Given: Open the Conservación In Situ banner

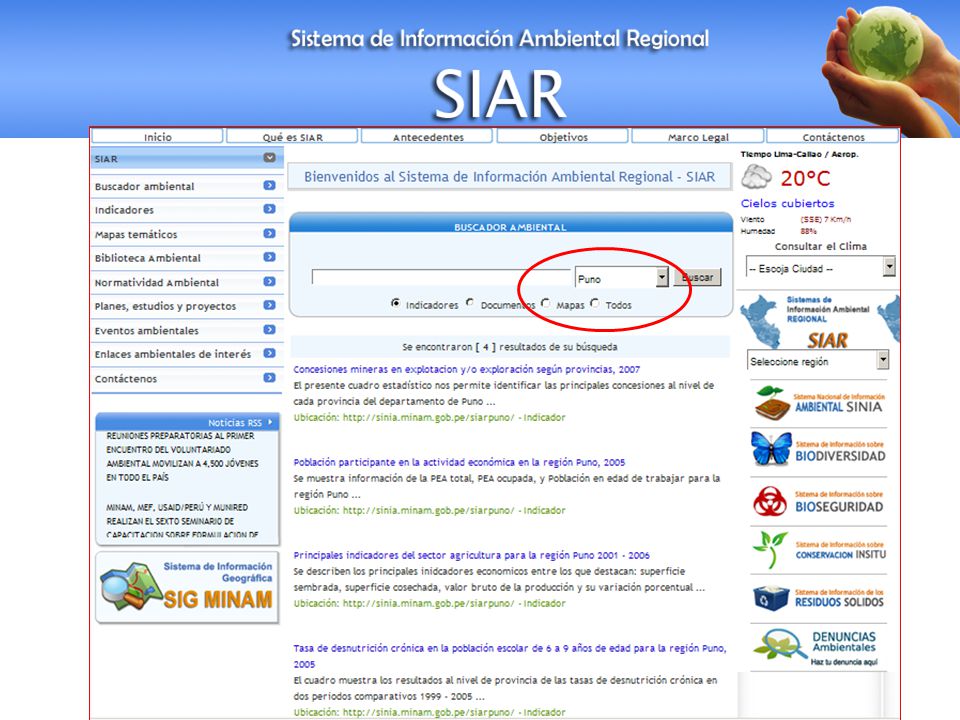Looking at the screenshot, I should [x=819, y=550].
